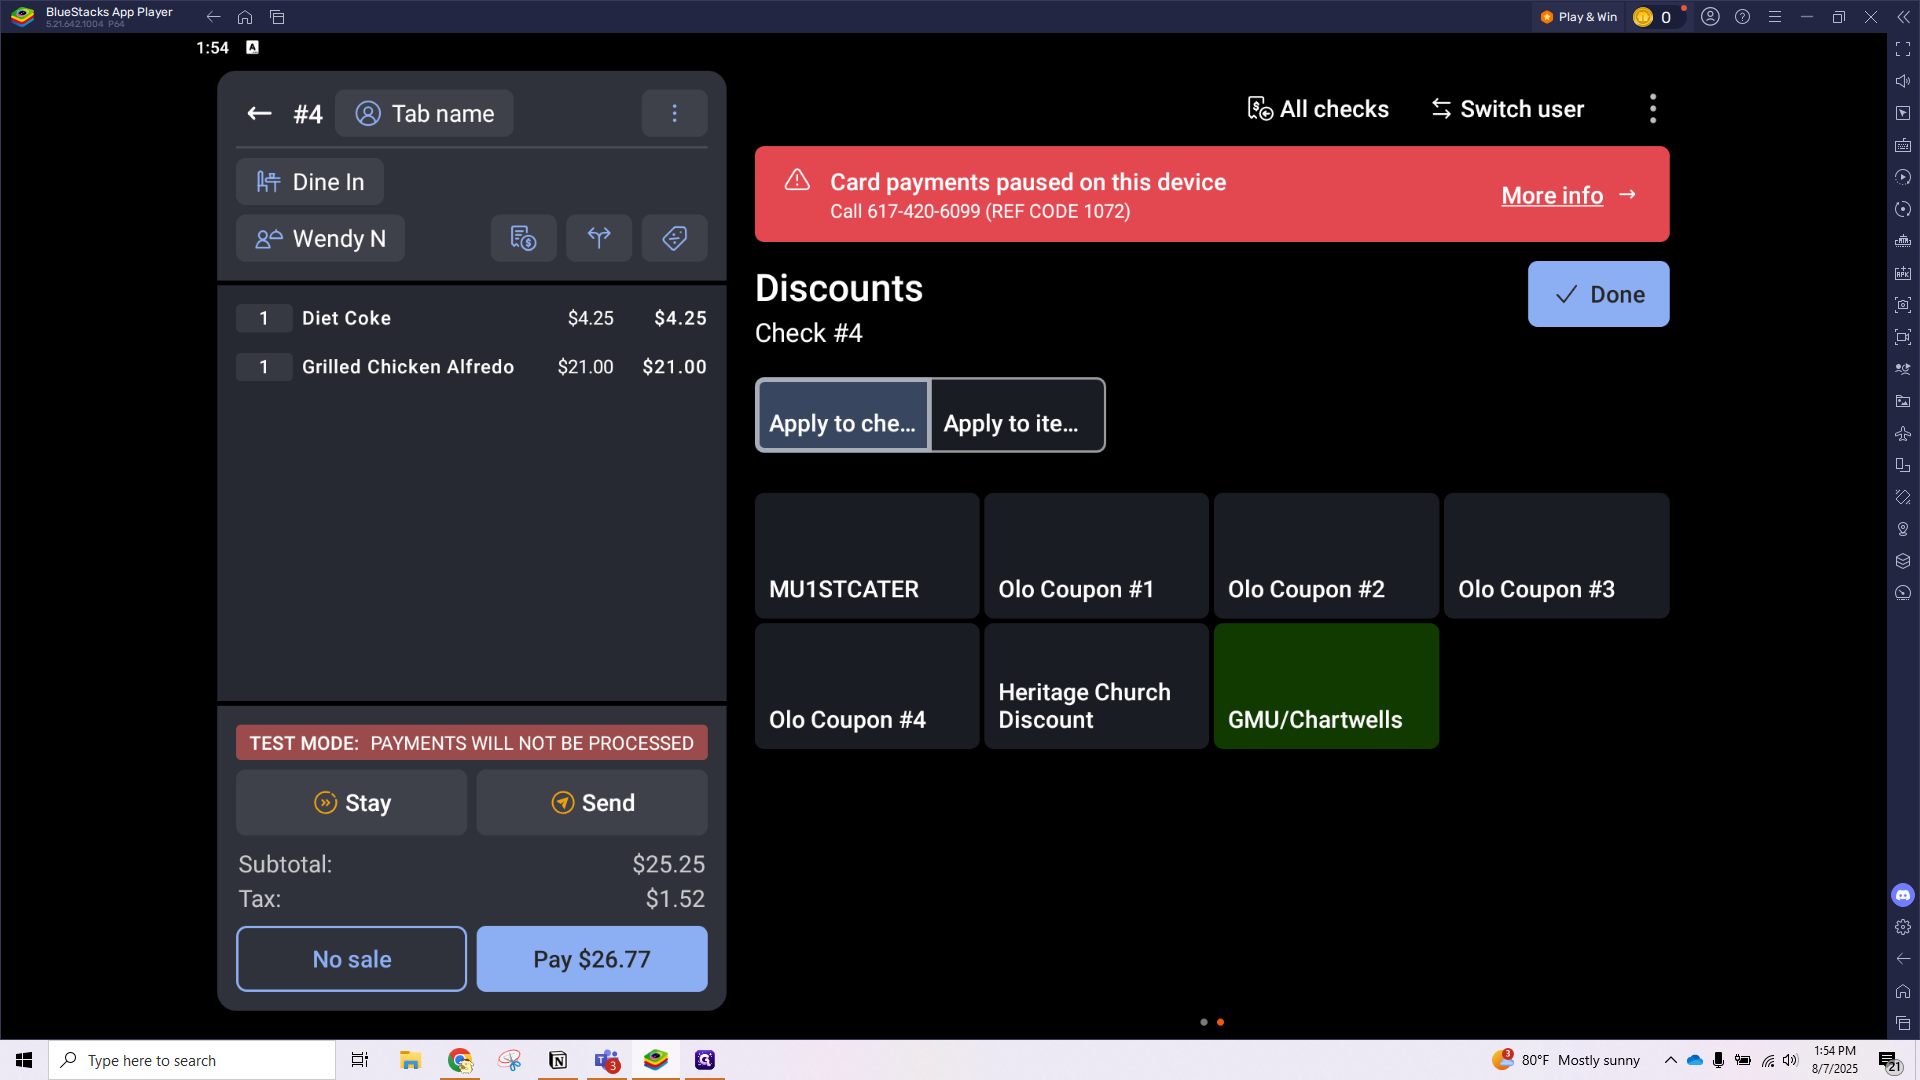
Task: Click the Tab name field
Action: tap(424, 114)
